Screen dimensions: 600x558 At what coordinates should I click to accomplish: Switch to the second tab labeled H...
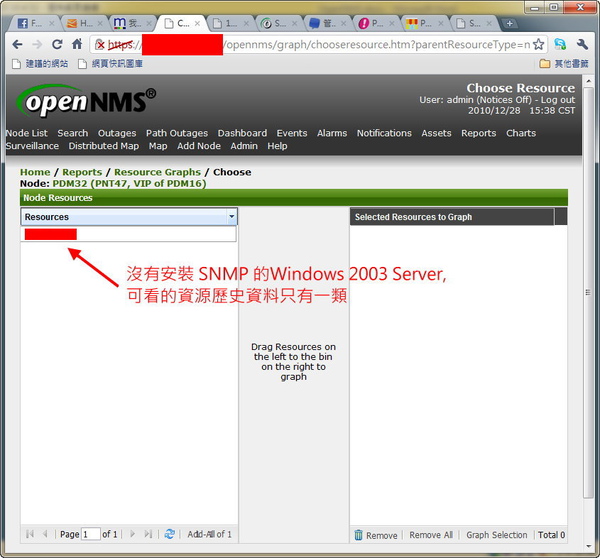click(83, 24)
